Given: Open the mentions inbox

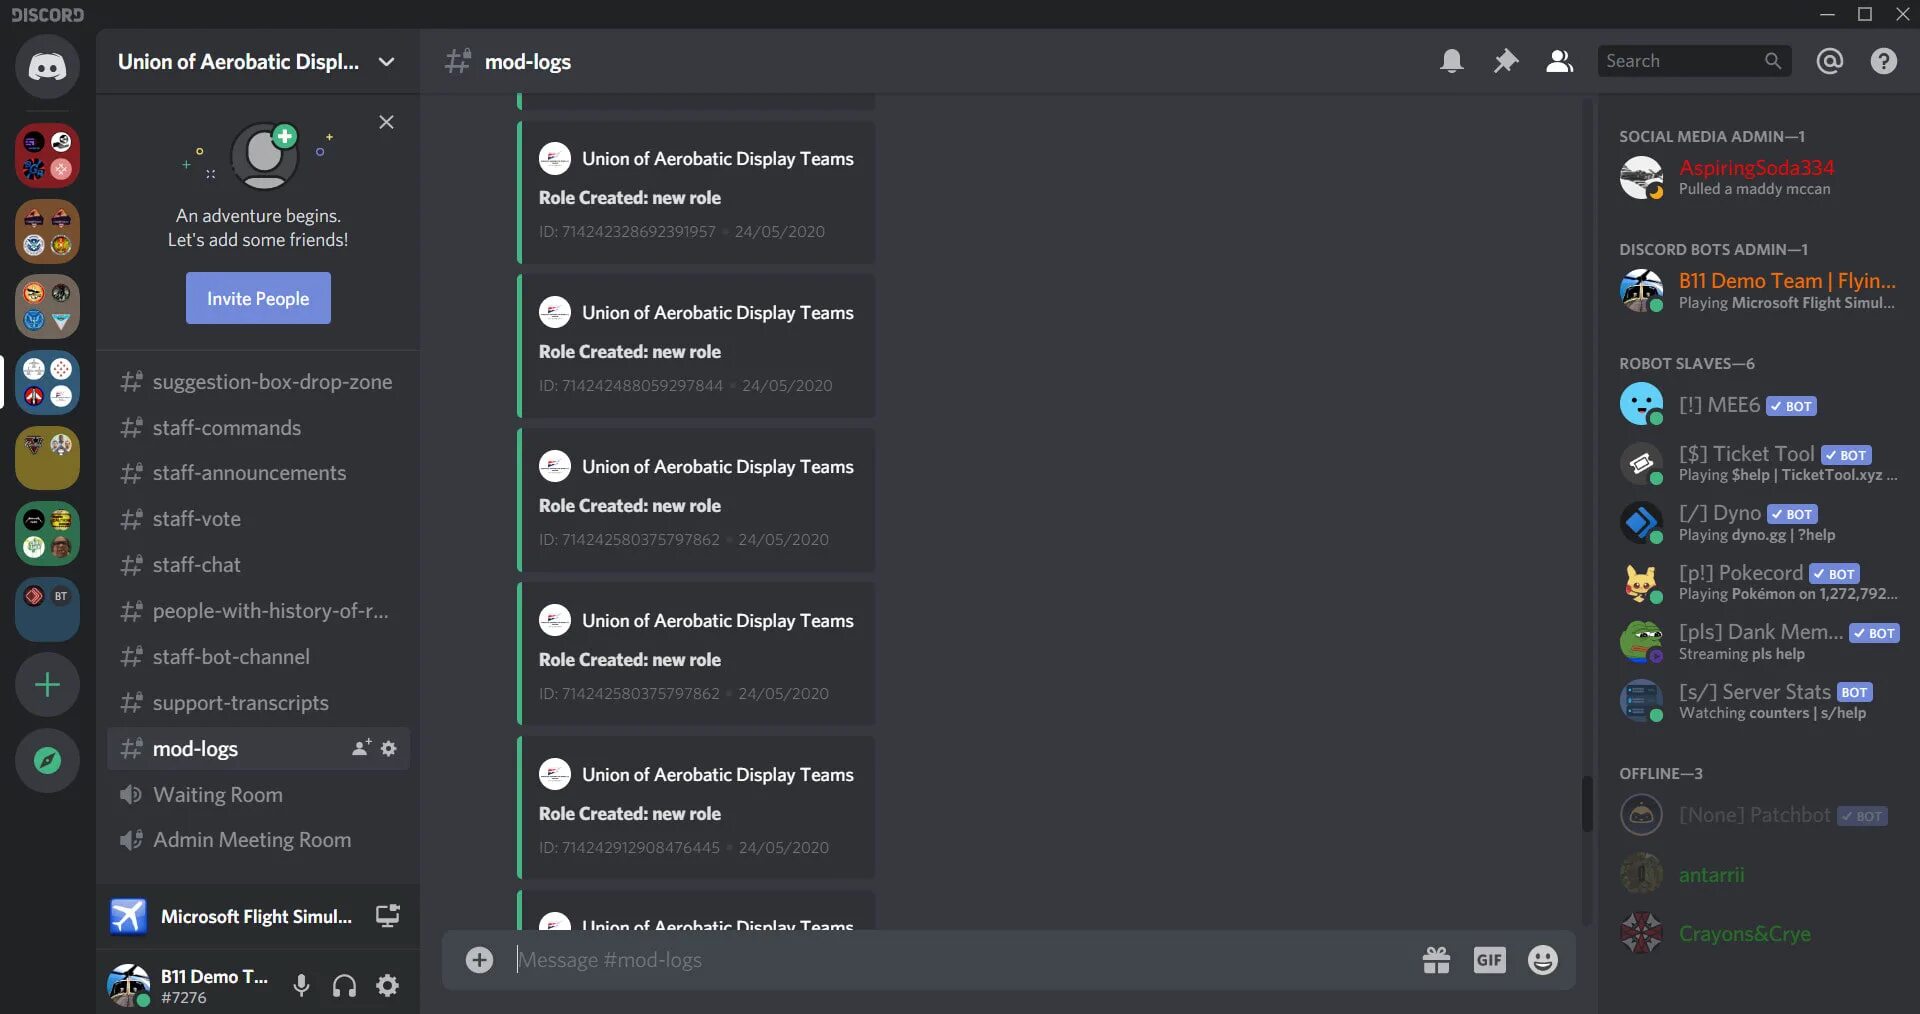Looking at the screenshot, I should 1829,61.
